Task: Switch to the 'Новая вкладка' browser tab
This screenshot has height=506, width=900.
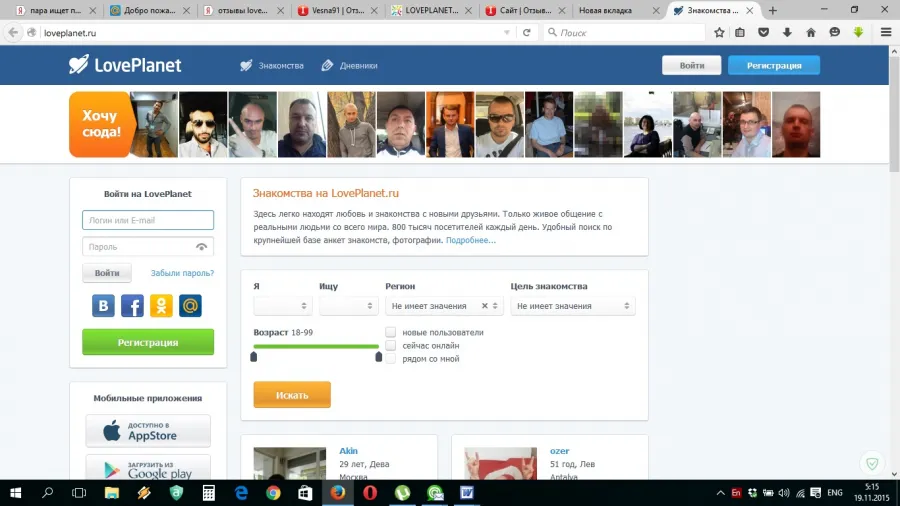Action: (605, 10)
